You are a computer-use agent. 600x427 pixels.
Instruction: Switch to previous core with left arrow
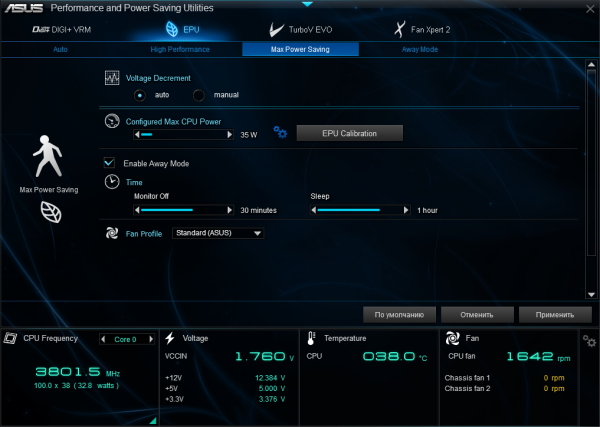pos(103,339)
